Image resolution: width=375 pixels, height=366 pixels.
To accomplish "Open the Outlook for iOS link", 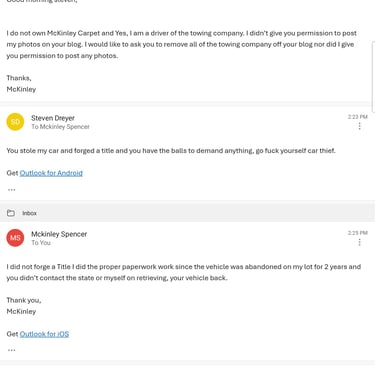I will click(44, 334).
